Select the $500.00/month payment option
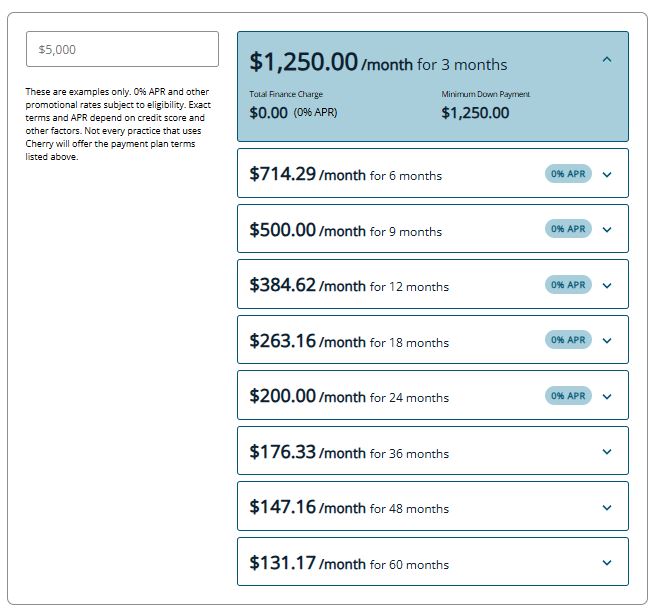The width and height of the screenshot is (654, 613). (345, 230)
